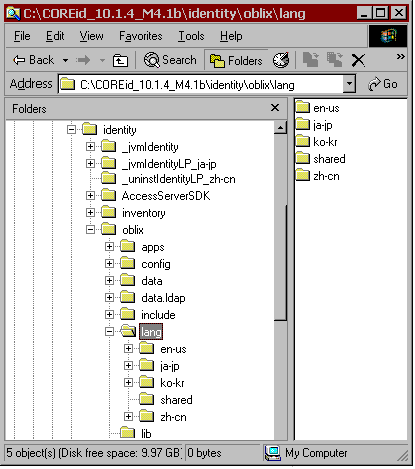Select ko-kr folder icon in file list
The image size is (415, 469).
tap(303, 141)
